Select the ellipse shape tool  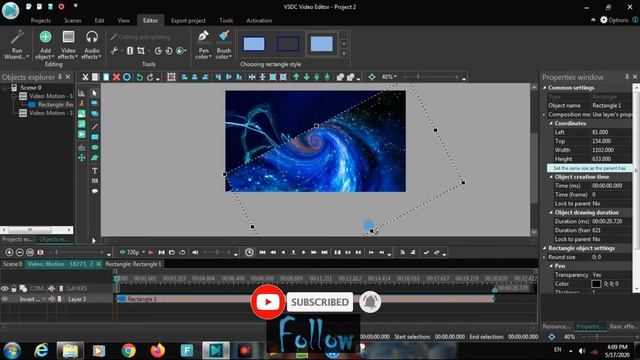point(95,147)
